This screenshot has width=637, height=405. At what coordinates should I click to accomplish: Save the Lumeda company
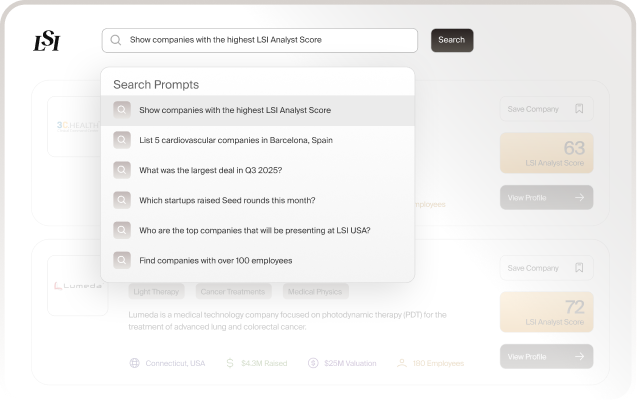(546, 268)
